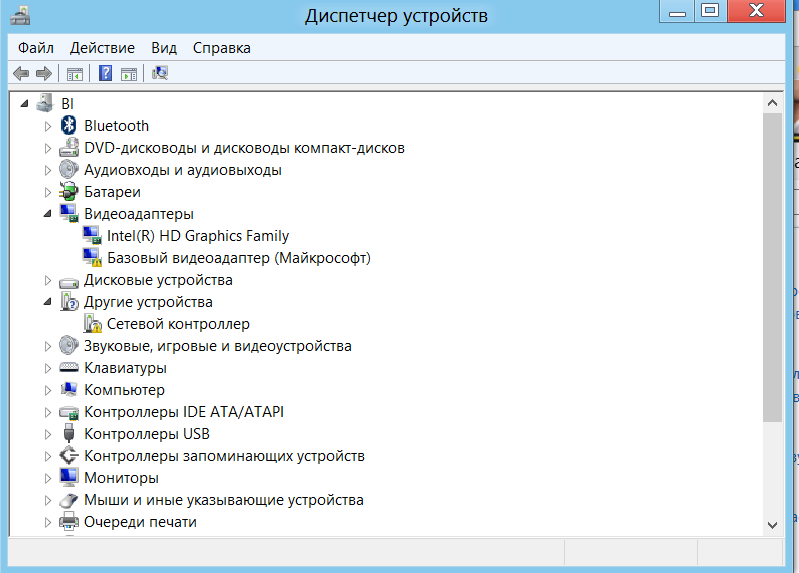Expand the Контроллеры USB category
The image size is (799, 573).
[47, 434]
